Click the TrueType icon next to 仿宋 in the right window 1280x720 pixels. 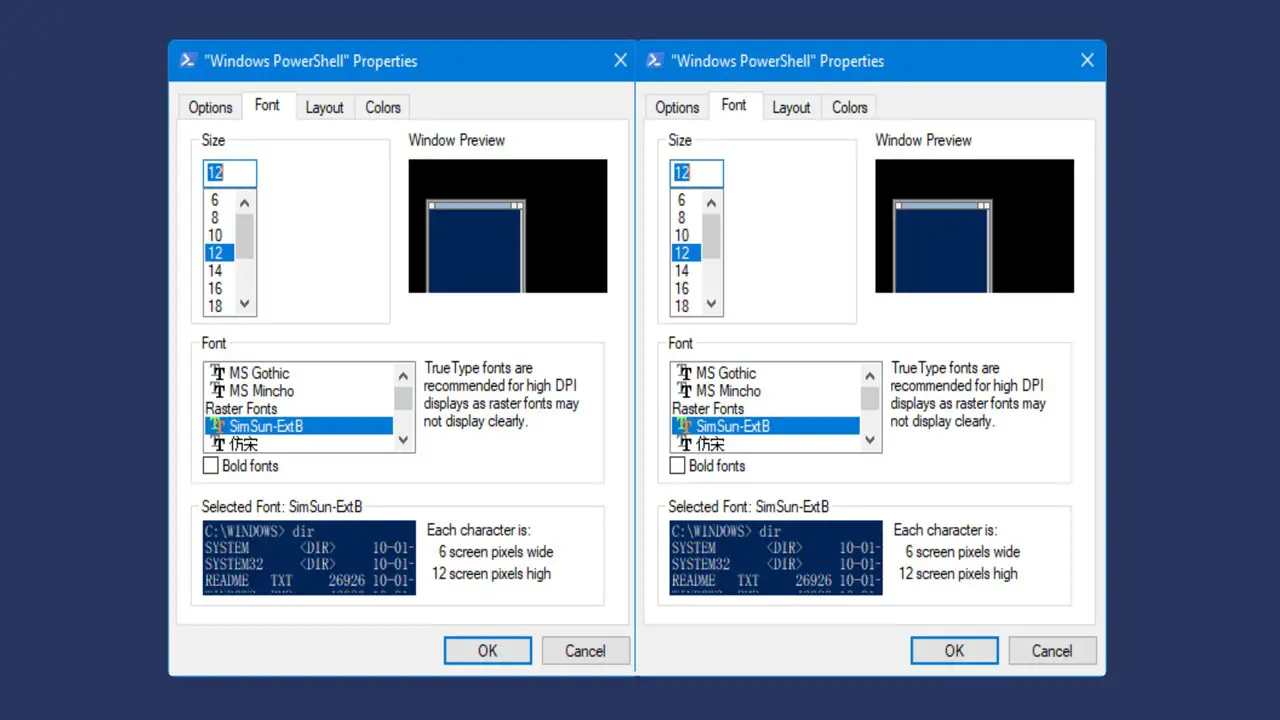[686, 444]
